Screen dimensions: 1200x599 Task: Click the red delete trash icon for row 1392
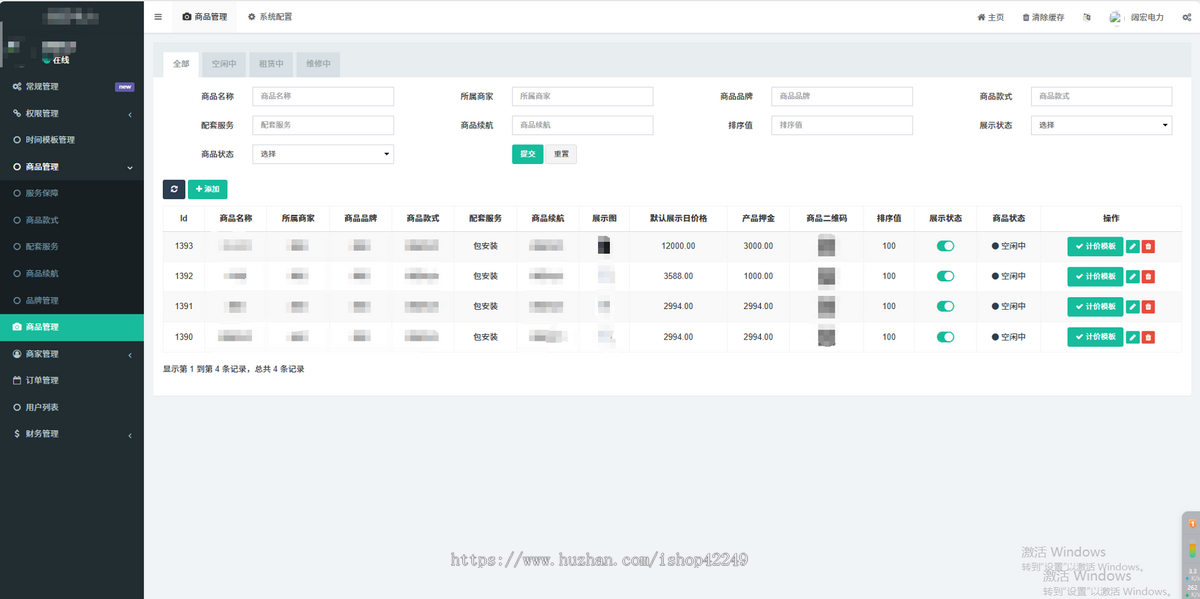[1148, 276]
